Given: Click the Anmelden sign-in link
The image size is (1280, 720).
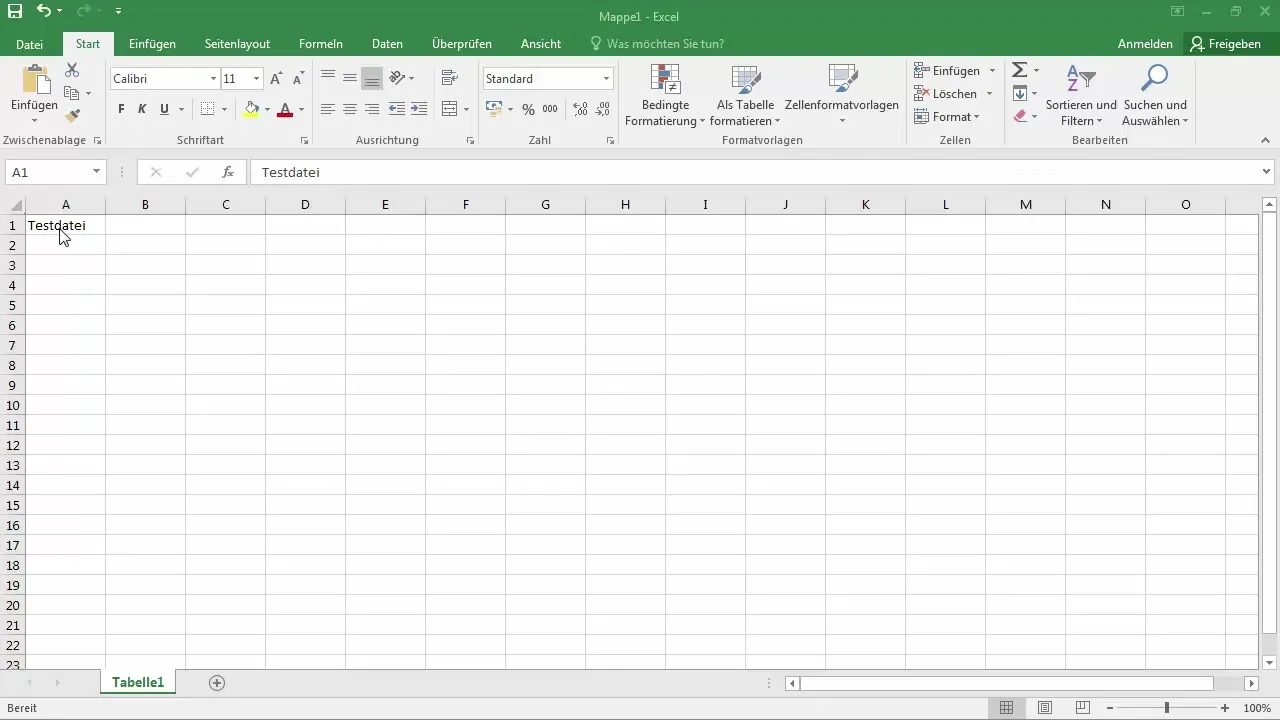Looking at the screenshot, I should 1145,44.
